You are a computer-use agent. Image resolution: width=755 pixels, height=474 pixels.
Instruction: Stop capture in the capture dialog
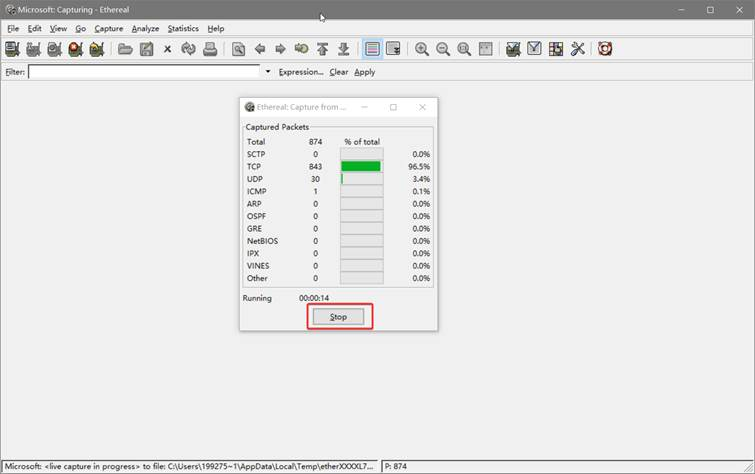click(338, 316)
